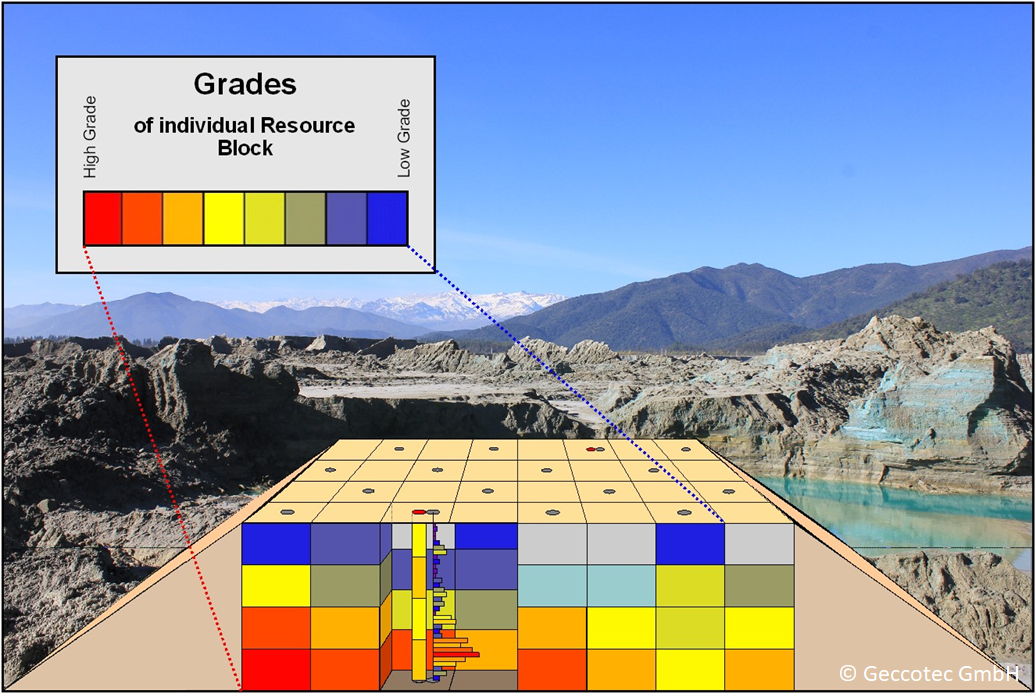Select the red block at model's bottom-left corner
This screenshot has width=1036, height=694.
(x=276, y=670)
